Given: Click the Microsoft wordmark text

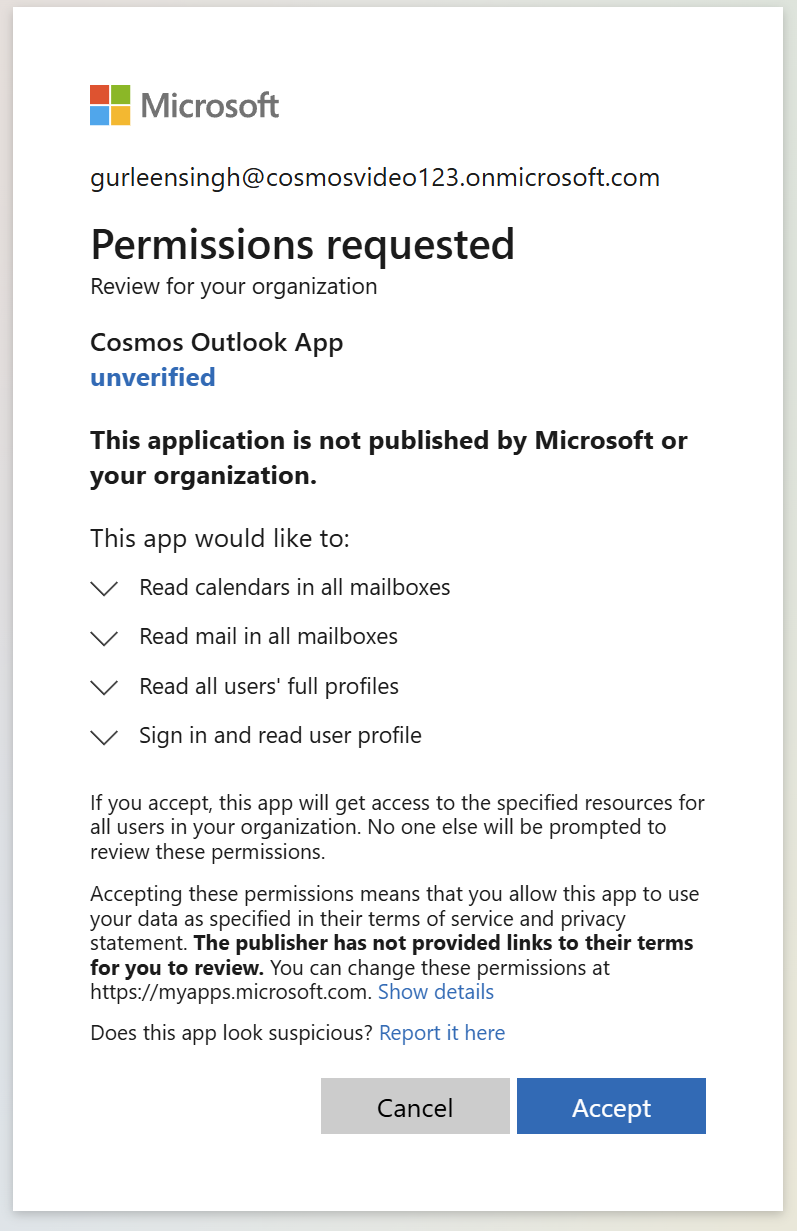Looking at the screenshot, I should tap(210, 105).
